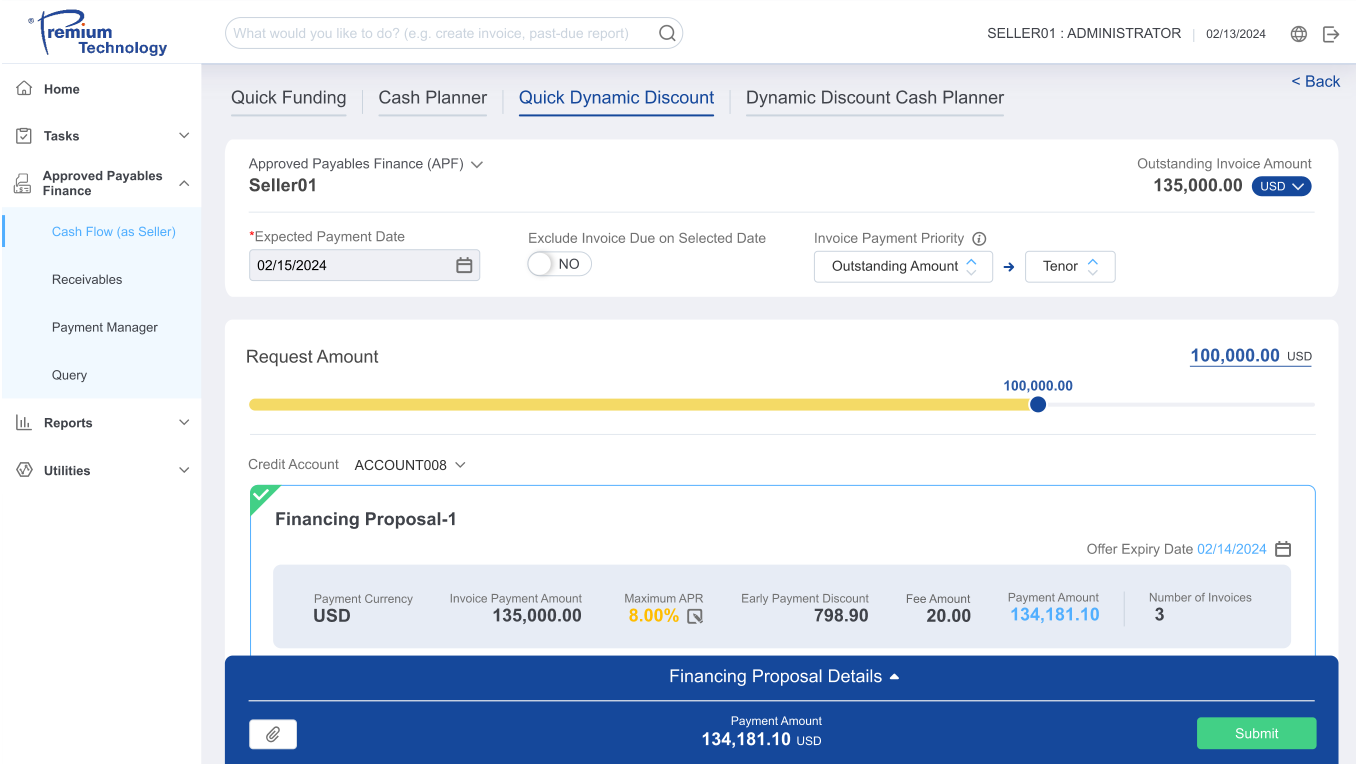Image resolution: width=1356 pixels, height=764 pixels.
Task: Click the 02/13/2024 date in header
Action: 1236,34
